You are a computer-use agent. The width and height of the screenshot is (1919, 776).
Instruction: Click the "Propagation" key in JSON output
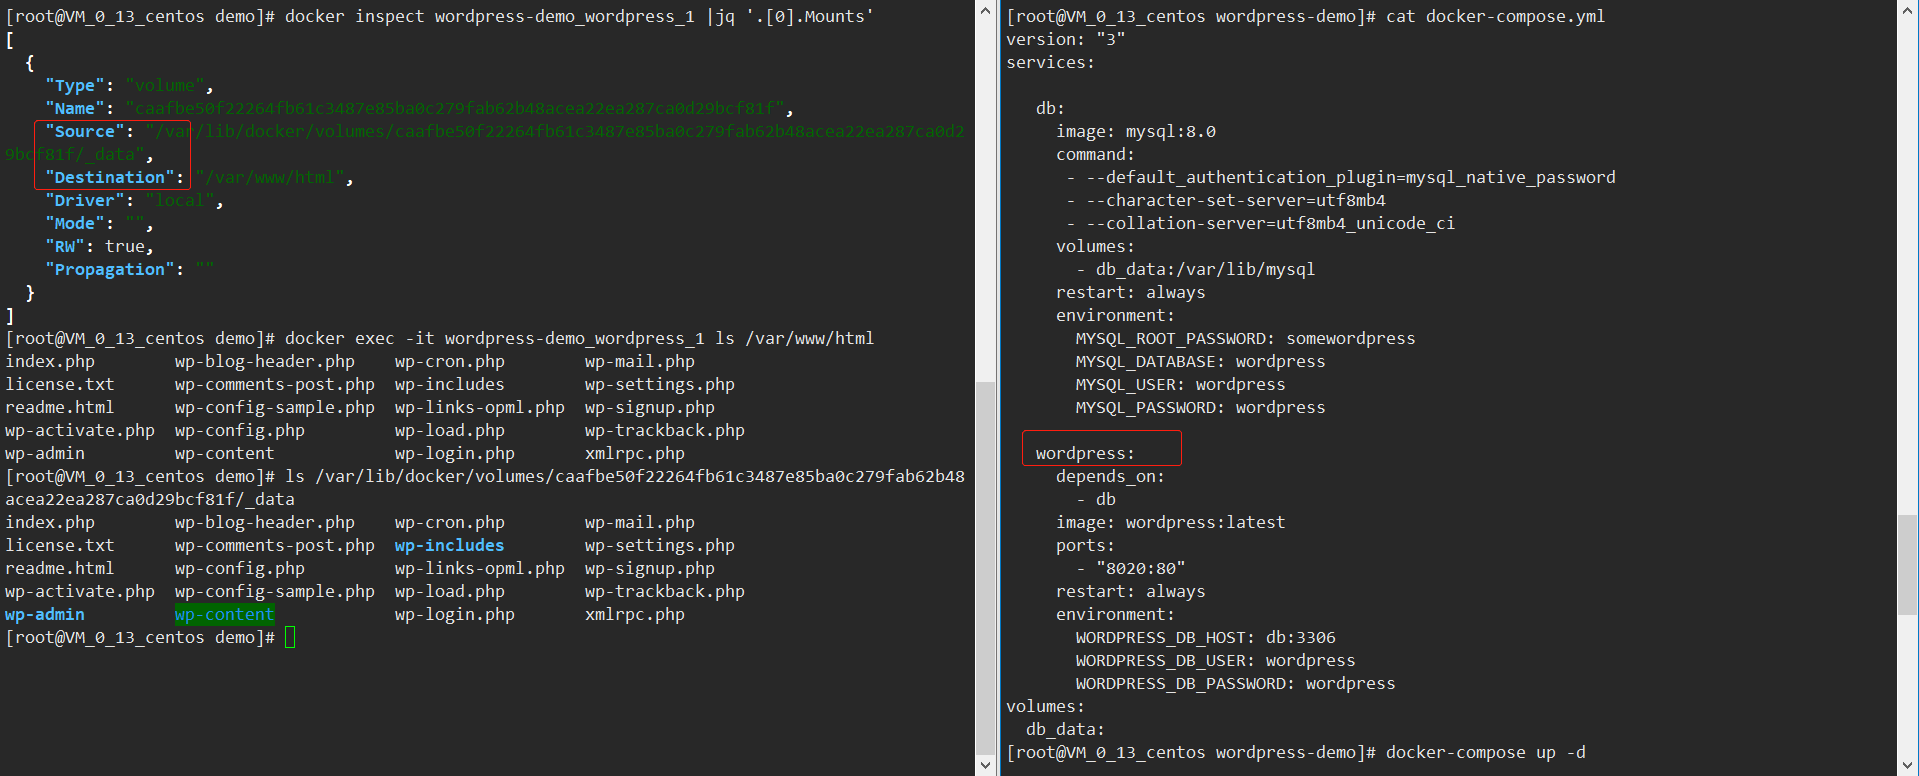[110, 269]
